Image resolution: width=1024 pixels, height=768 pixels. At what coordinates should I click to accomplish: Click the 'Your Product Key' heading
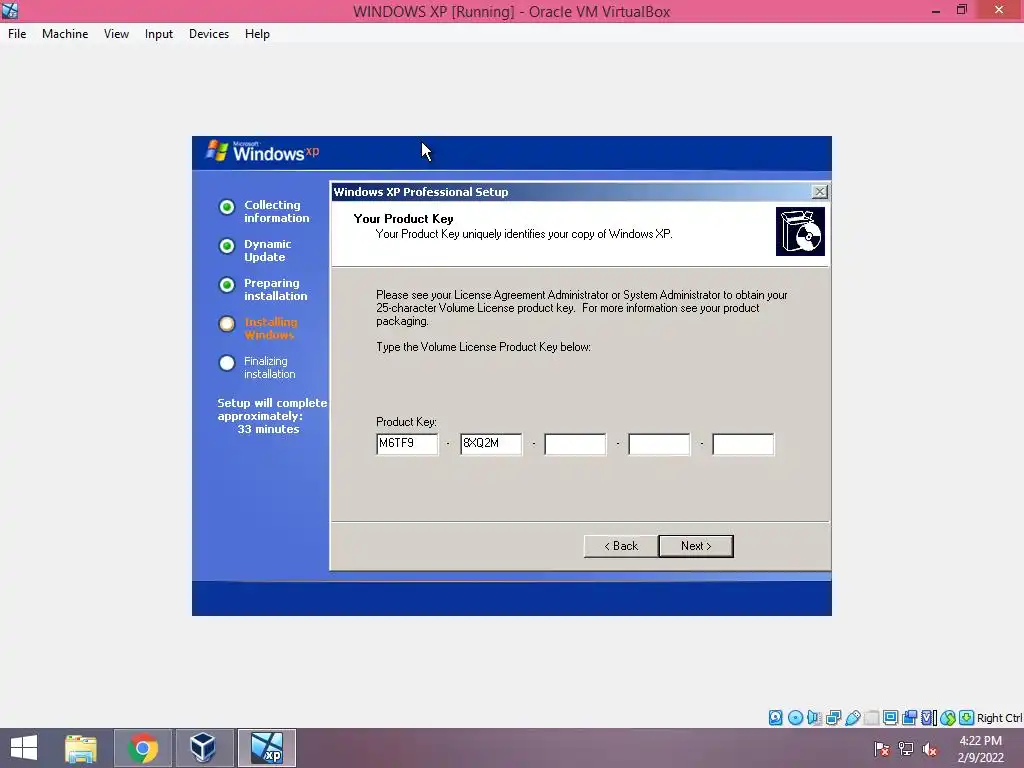click(404, 219)
